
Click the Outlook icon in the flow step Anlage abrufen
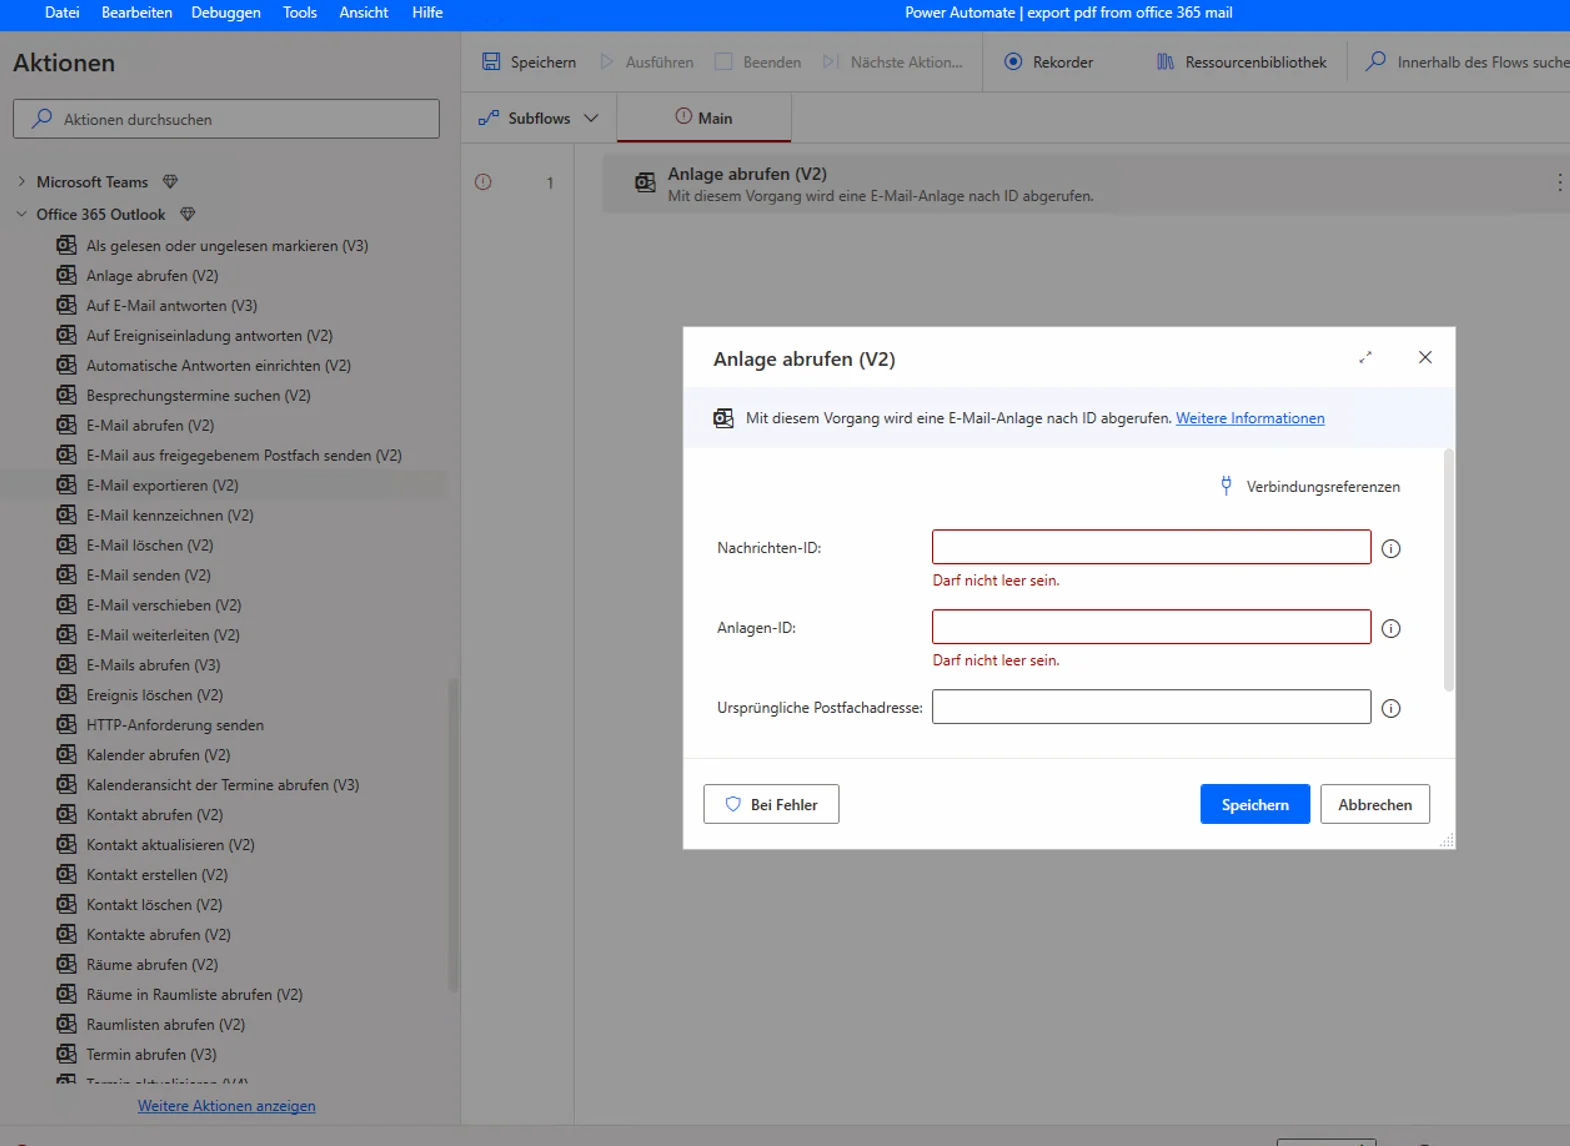pos(646,183)
